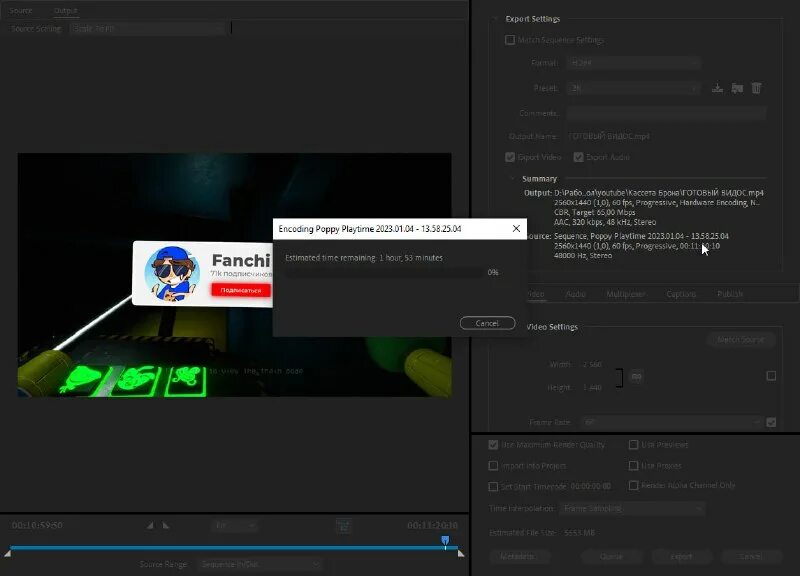Enable the Use Previews checkbox

click(x=633, y=445)
